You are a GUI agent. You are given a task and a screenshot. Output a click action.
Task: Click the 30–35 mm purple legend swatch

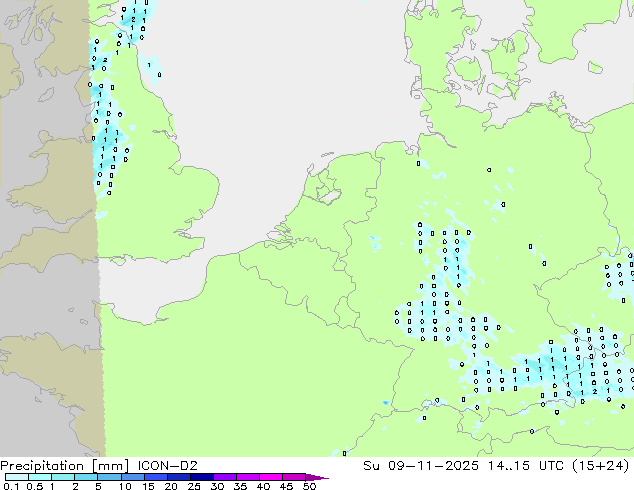[224, 477]
